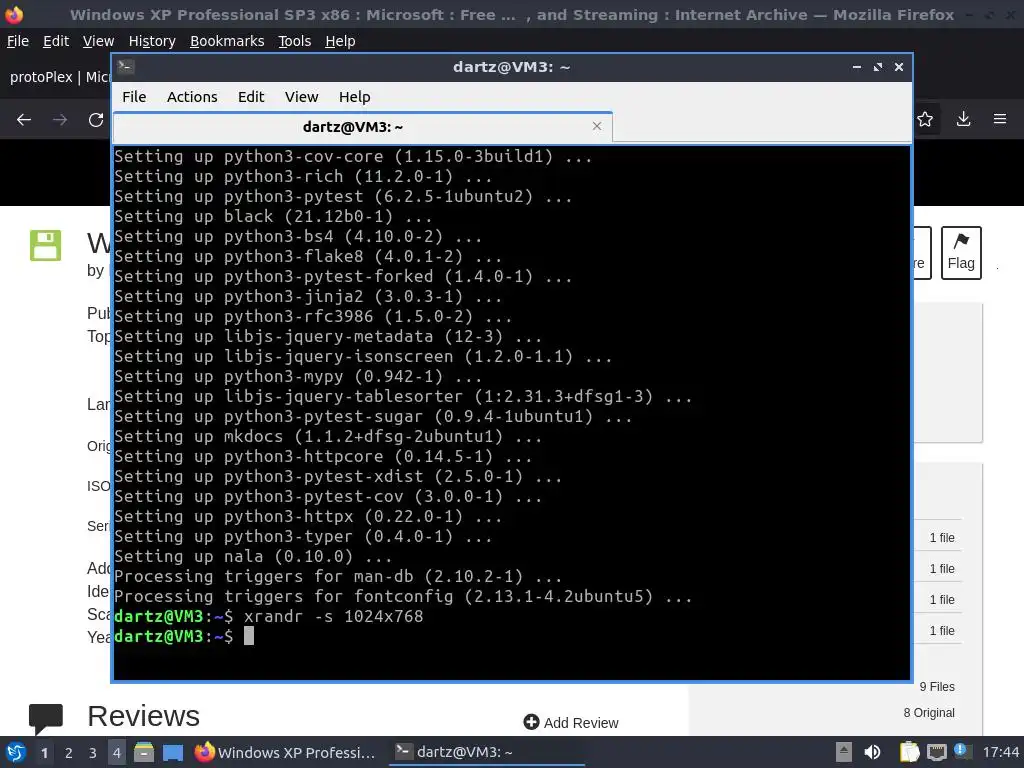Open Firefox's Tools menu
The image size is (1024, 768).
295,41
